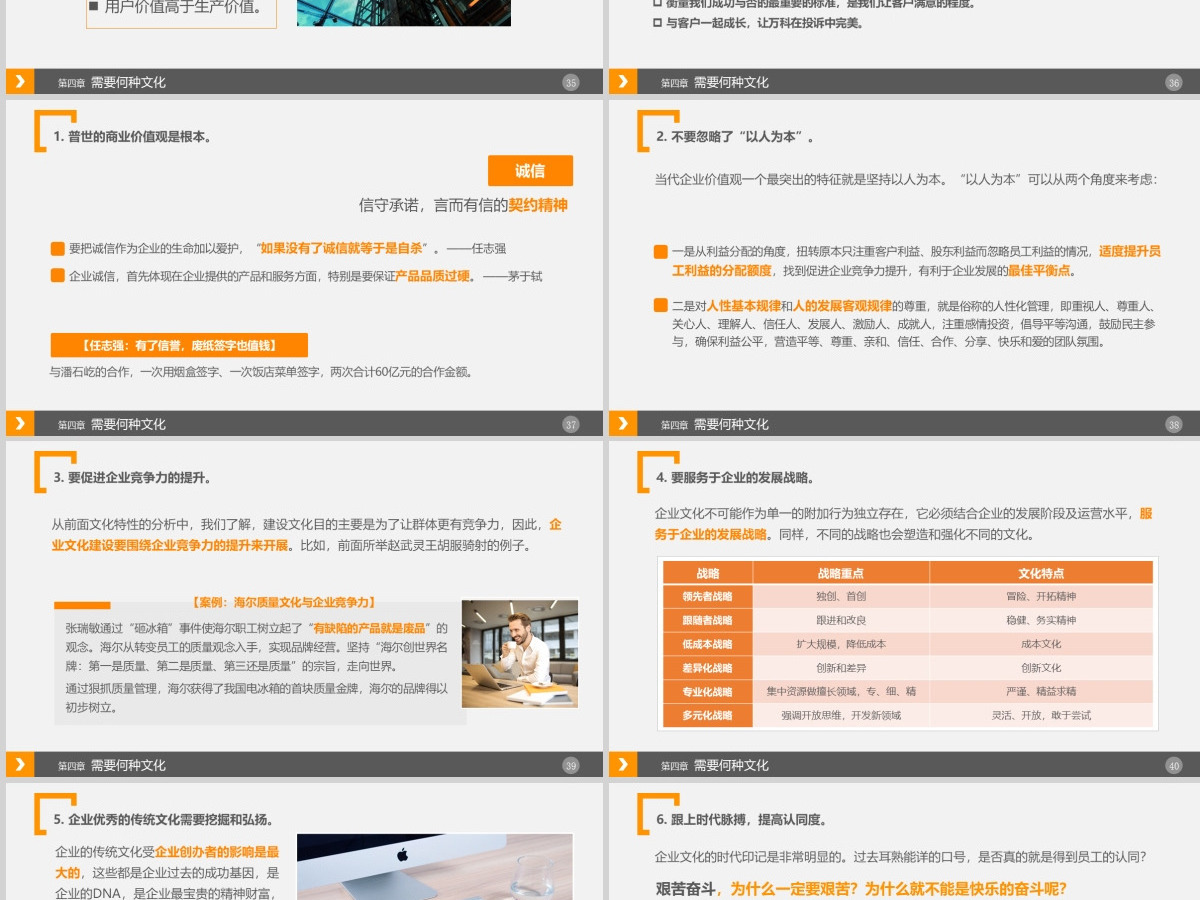Select the page number 38 badge

tap(1174, 425)
